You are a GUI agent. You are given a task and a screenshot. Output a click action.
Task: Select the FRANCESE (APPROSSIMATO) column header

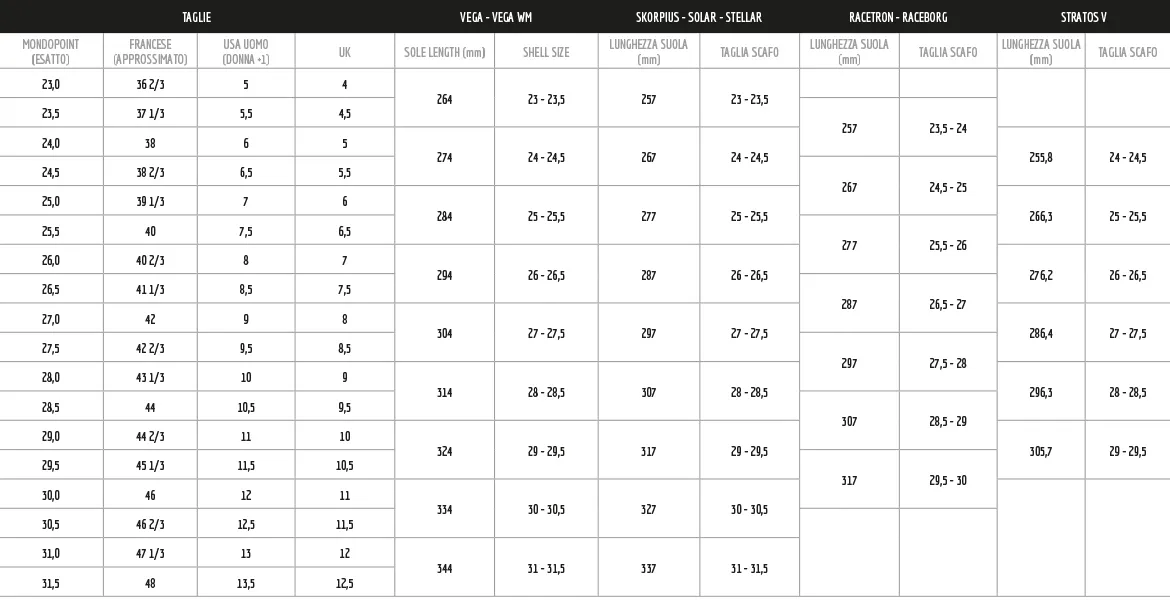click(150, 52)
